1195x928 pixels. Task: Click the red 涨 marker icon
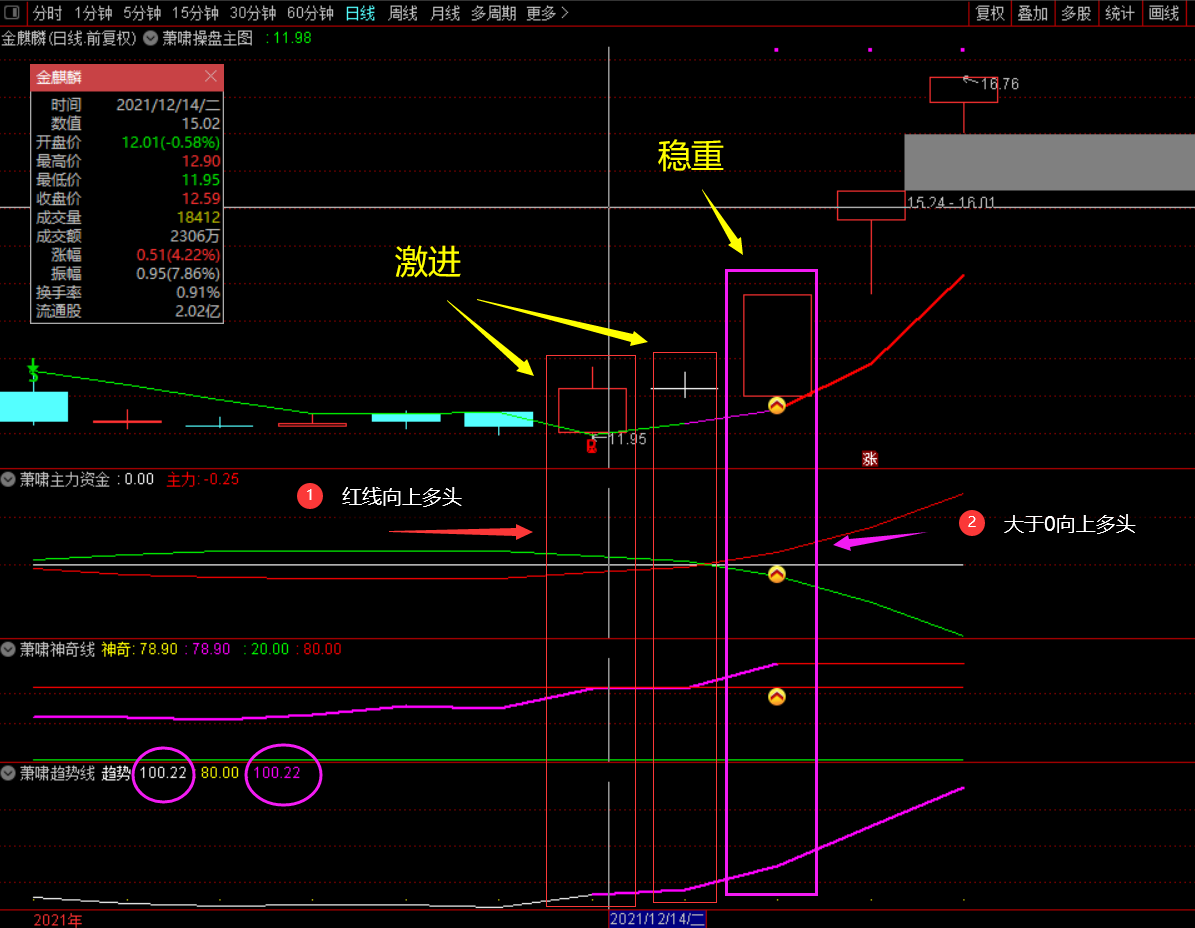pos(870,459)
